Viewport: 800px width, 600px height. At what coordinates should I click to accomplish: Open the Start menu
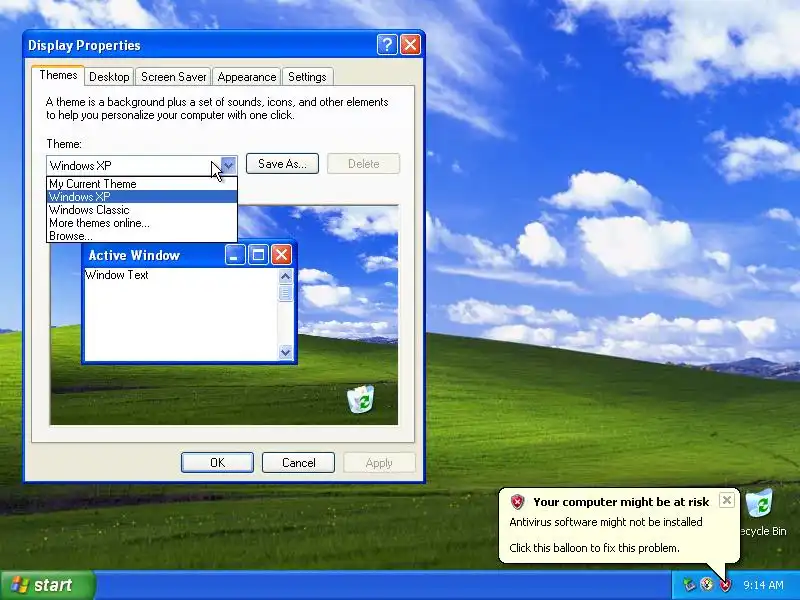click(47, 585)
